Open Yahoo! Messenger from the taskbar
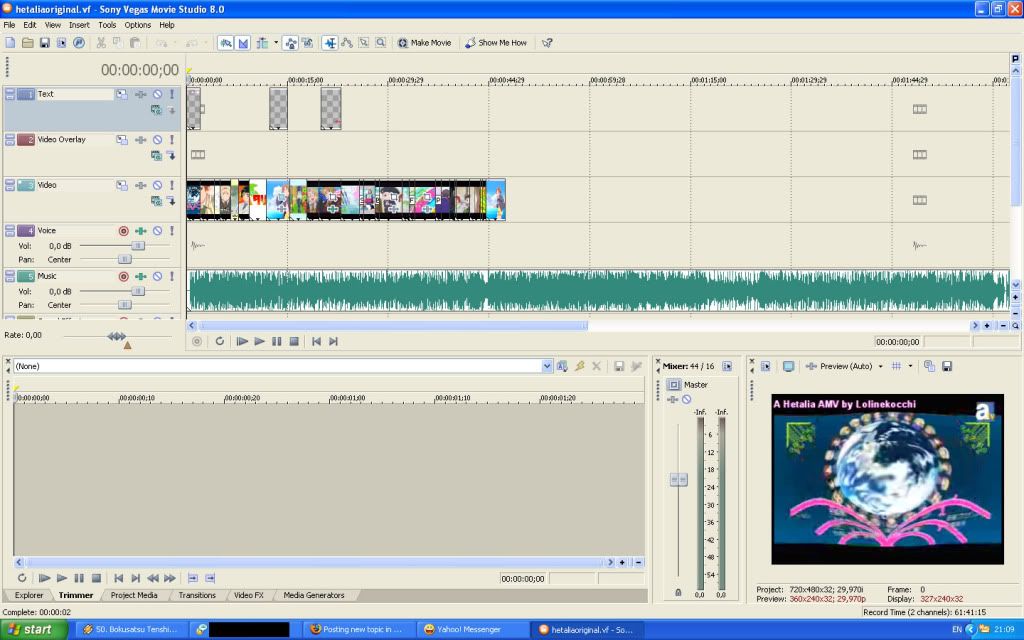The image size is (1024, 640). point(468,629)
